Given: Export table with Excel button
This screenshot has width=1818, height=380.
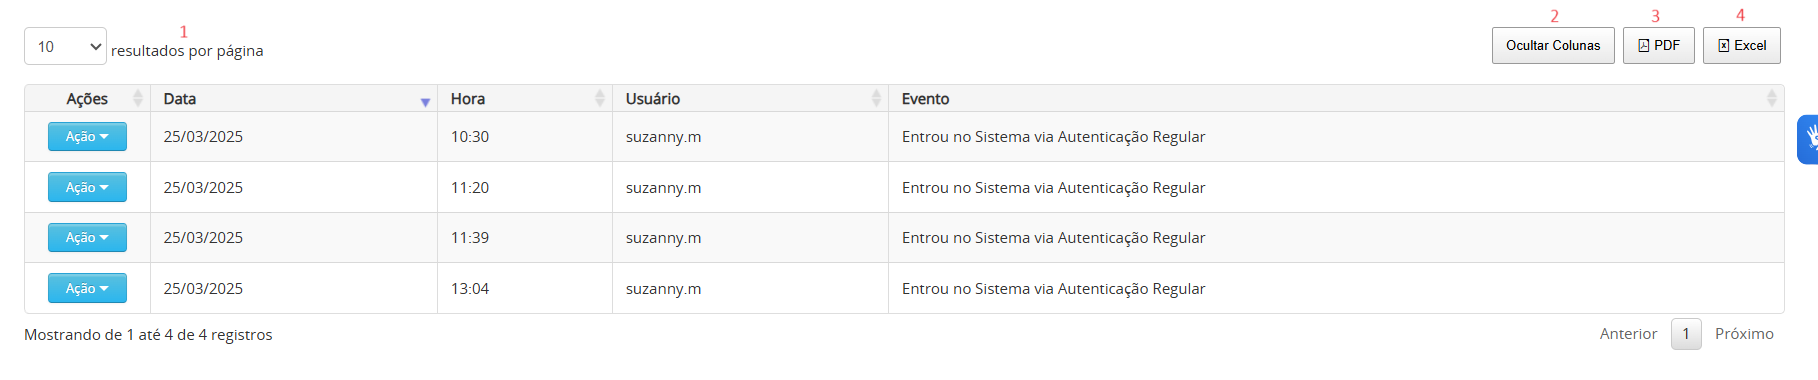Looking at the screenshot, I should [1741, 46].
